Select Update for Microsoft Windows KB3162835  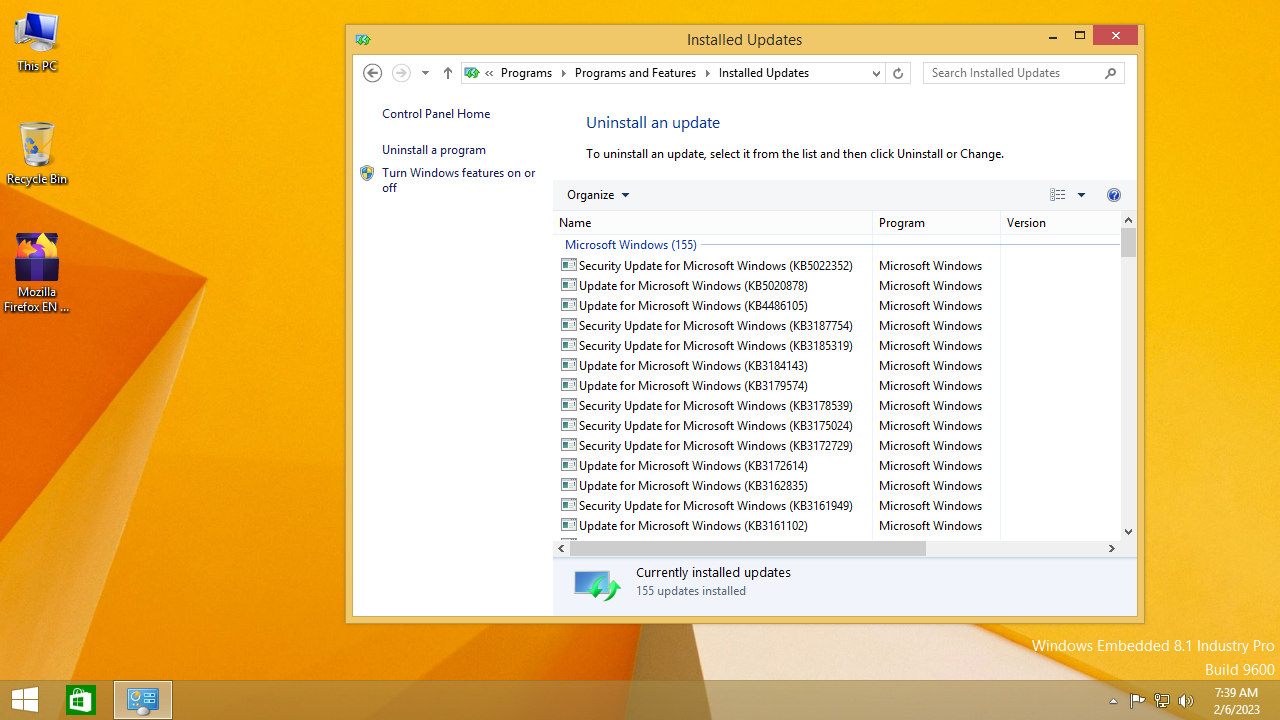tap(838, 485)
